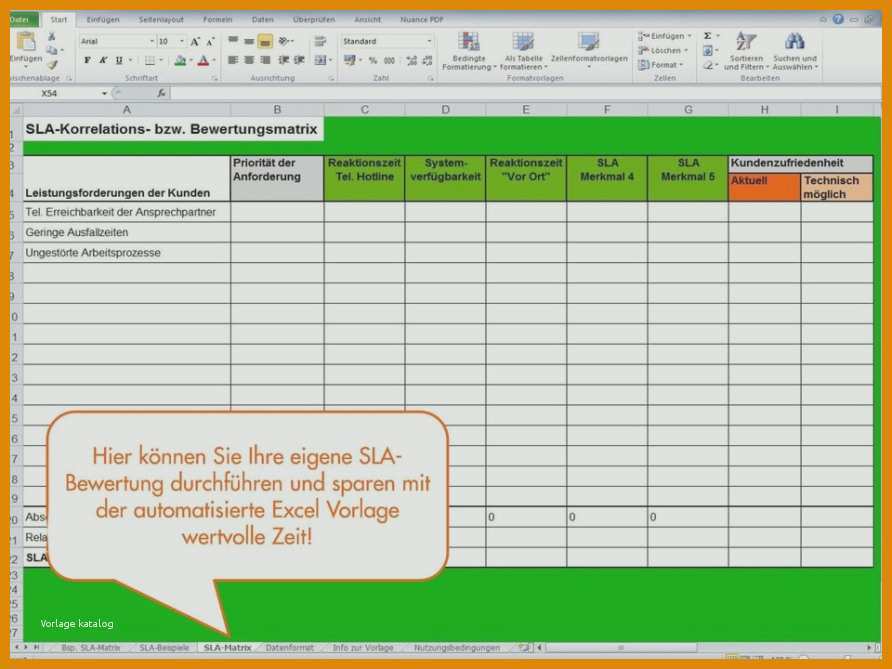Open the Datei tab
The image size is (892, 669).
click(22, 19)
